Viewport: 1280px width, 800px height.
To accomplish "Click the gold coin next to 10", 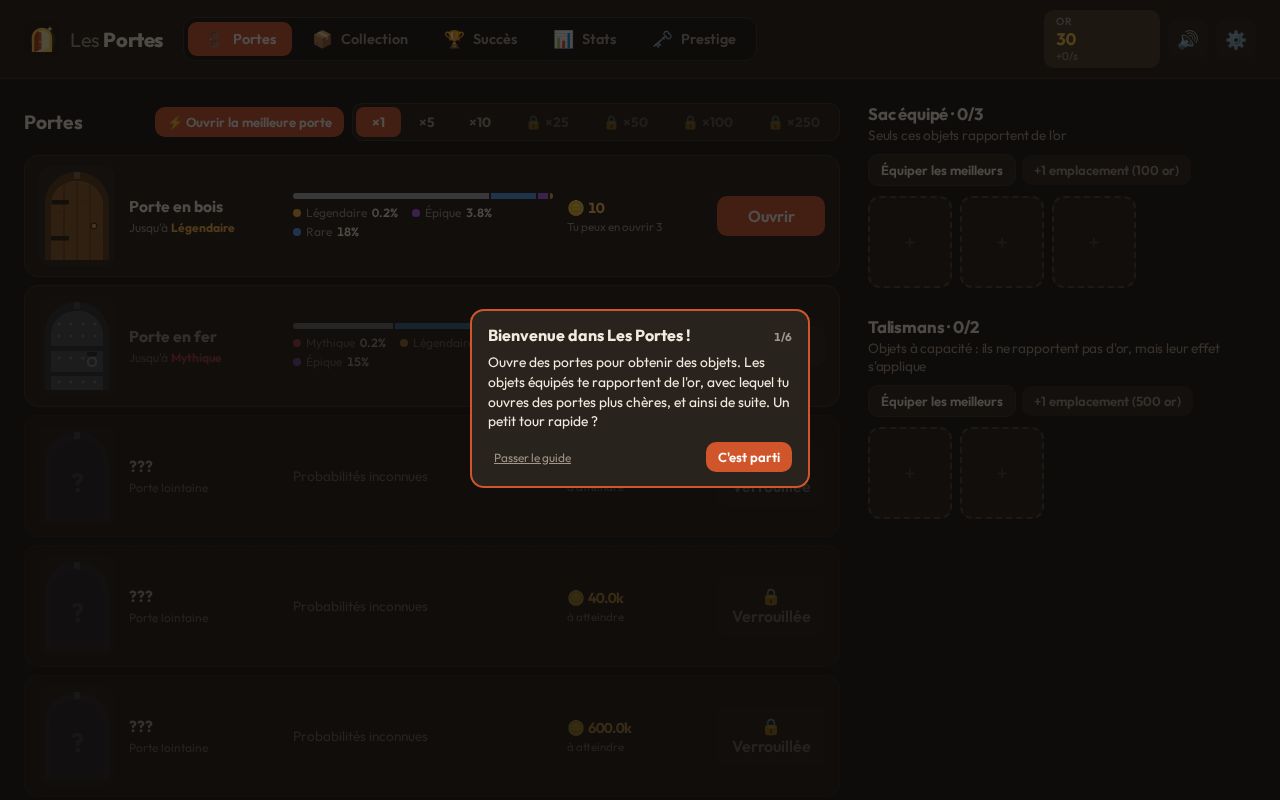I will point(575,208).
